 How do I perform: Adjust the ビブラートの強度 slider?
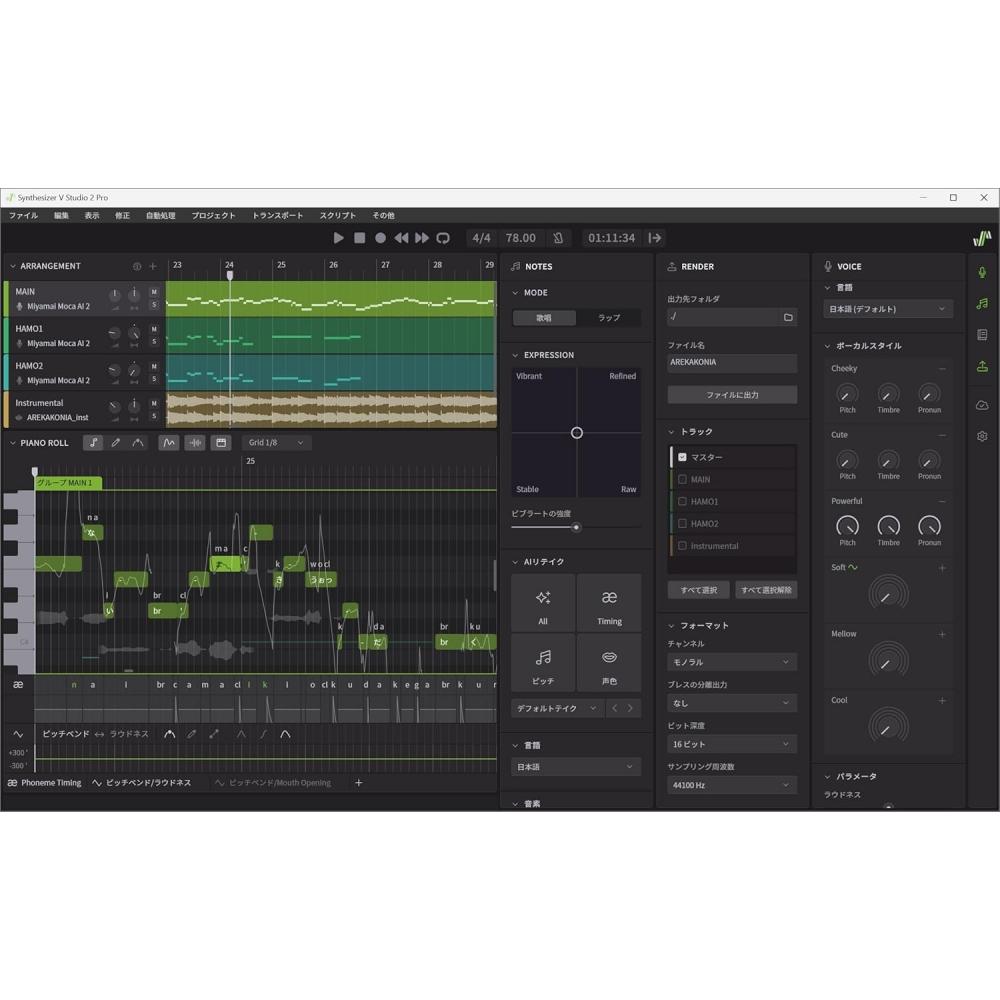[x=575, y=527]
